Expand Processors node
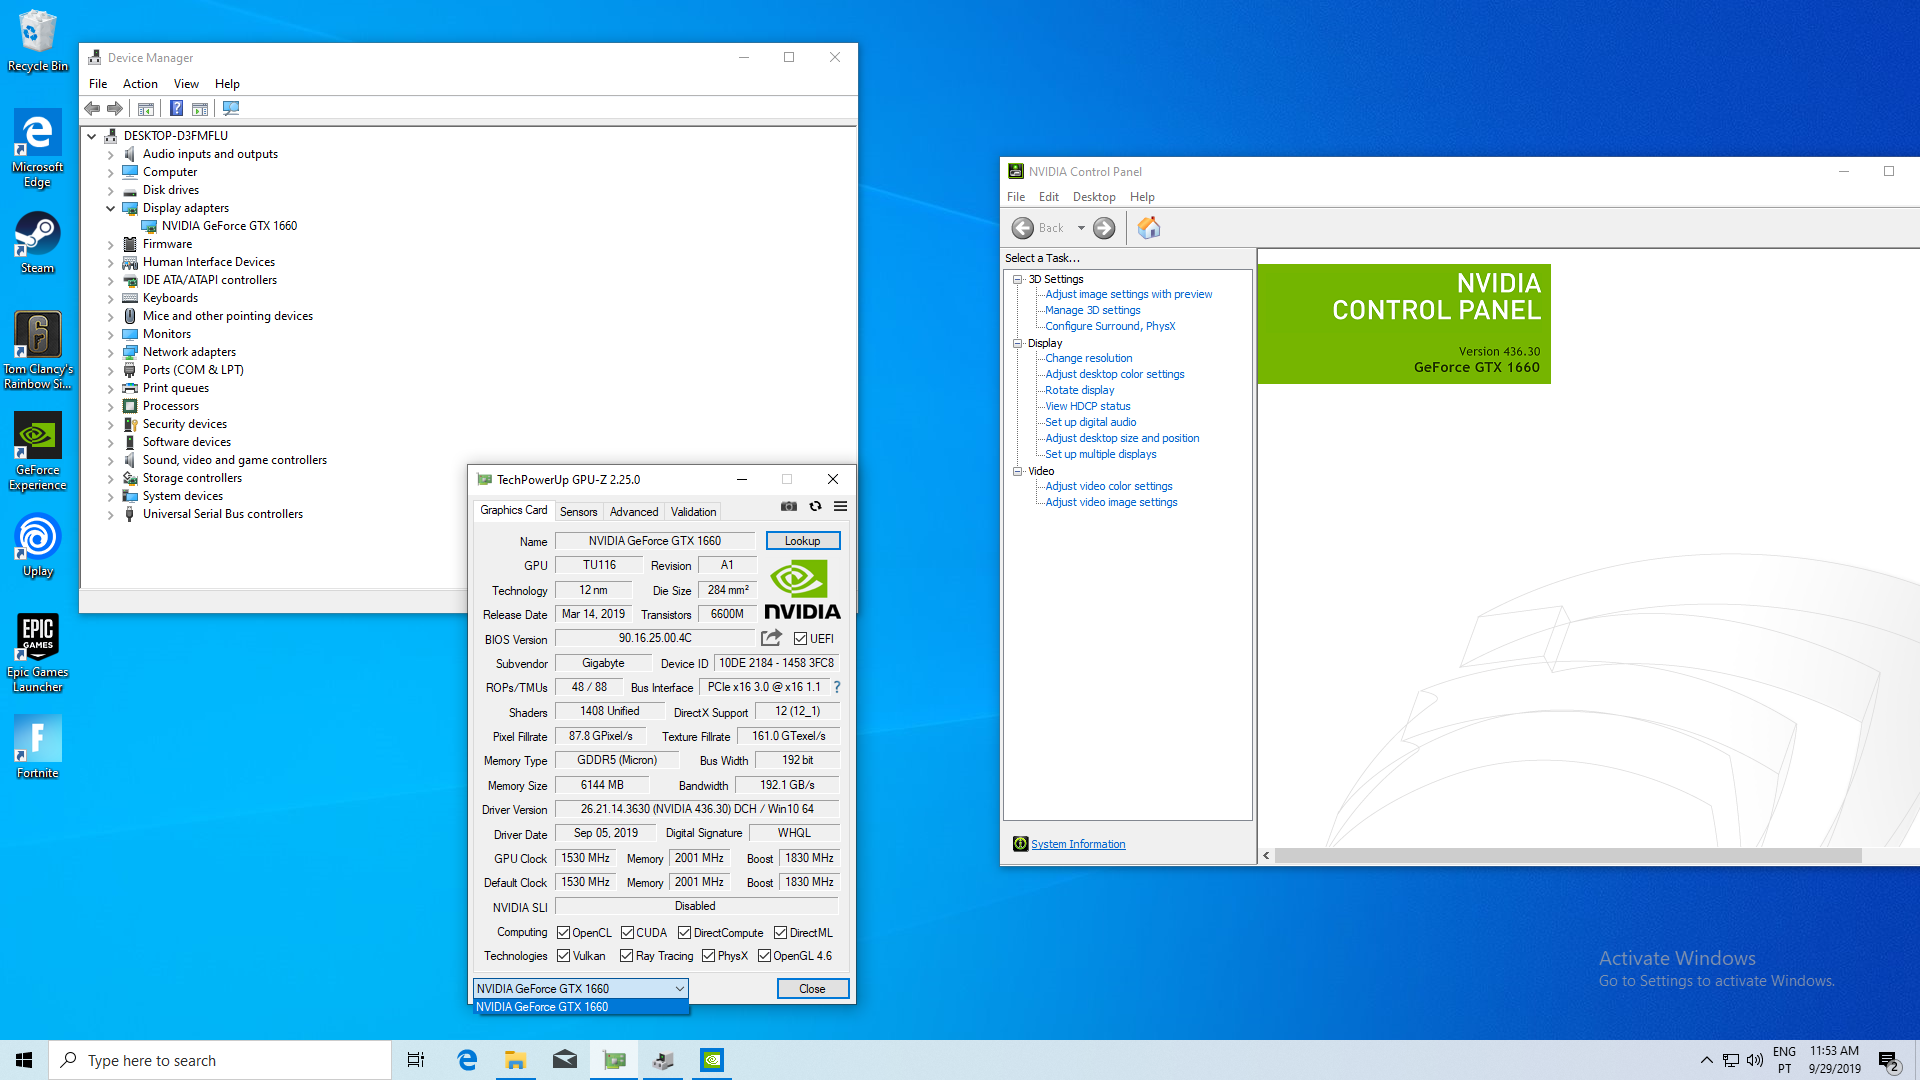Image resolution: width=1920 pixels, height=1080 pixels. pos(111,406)
